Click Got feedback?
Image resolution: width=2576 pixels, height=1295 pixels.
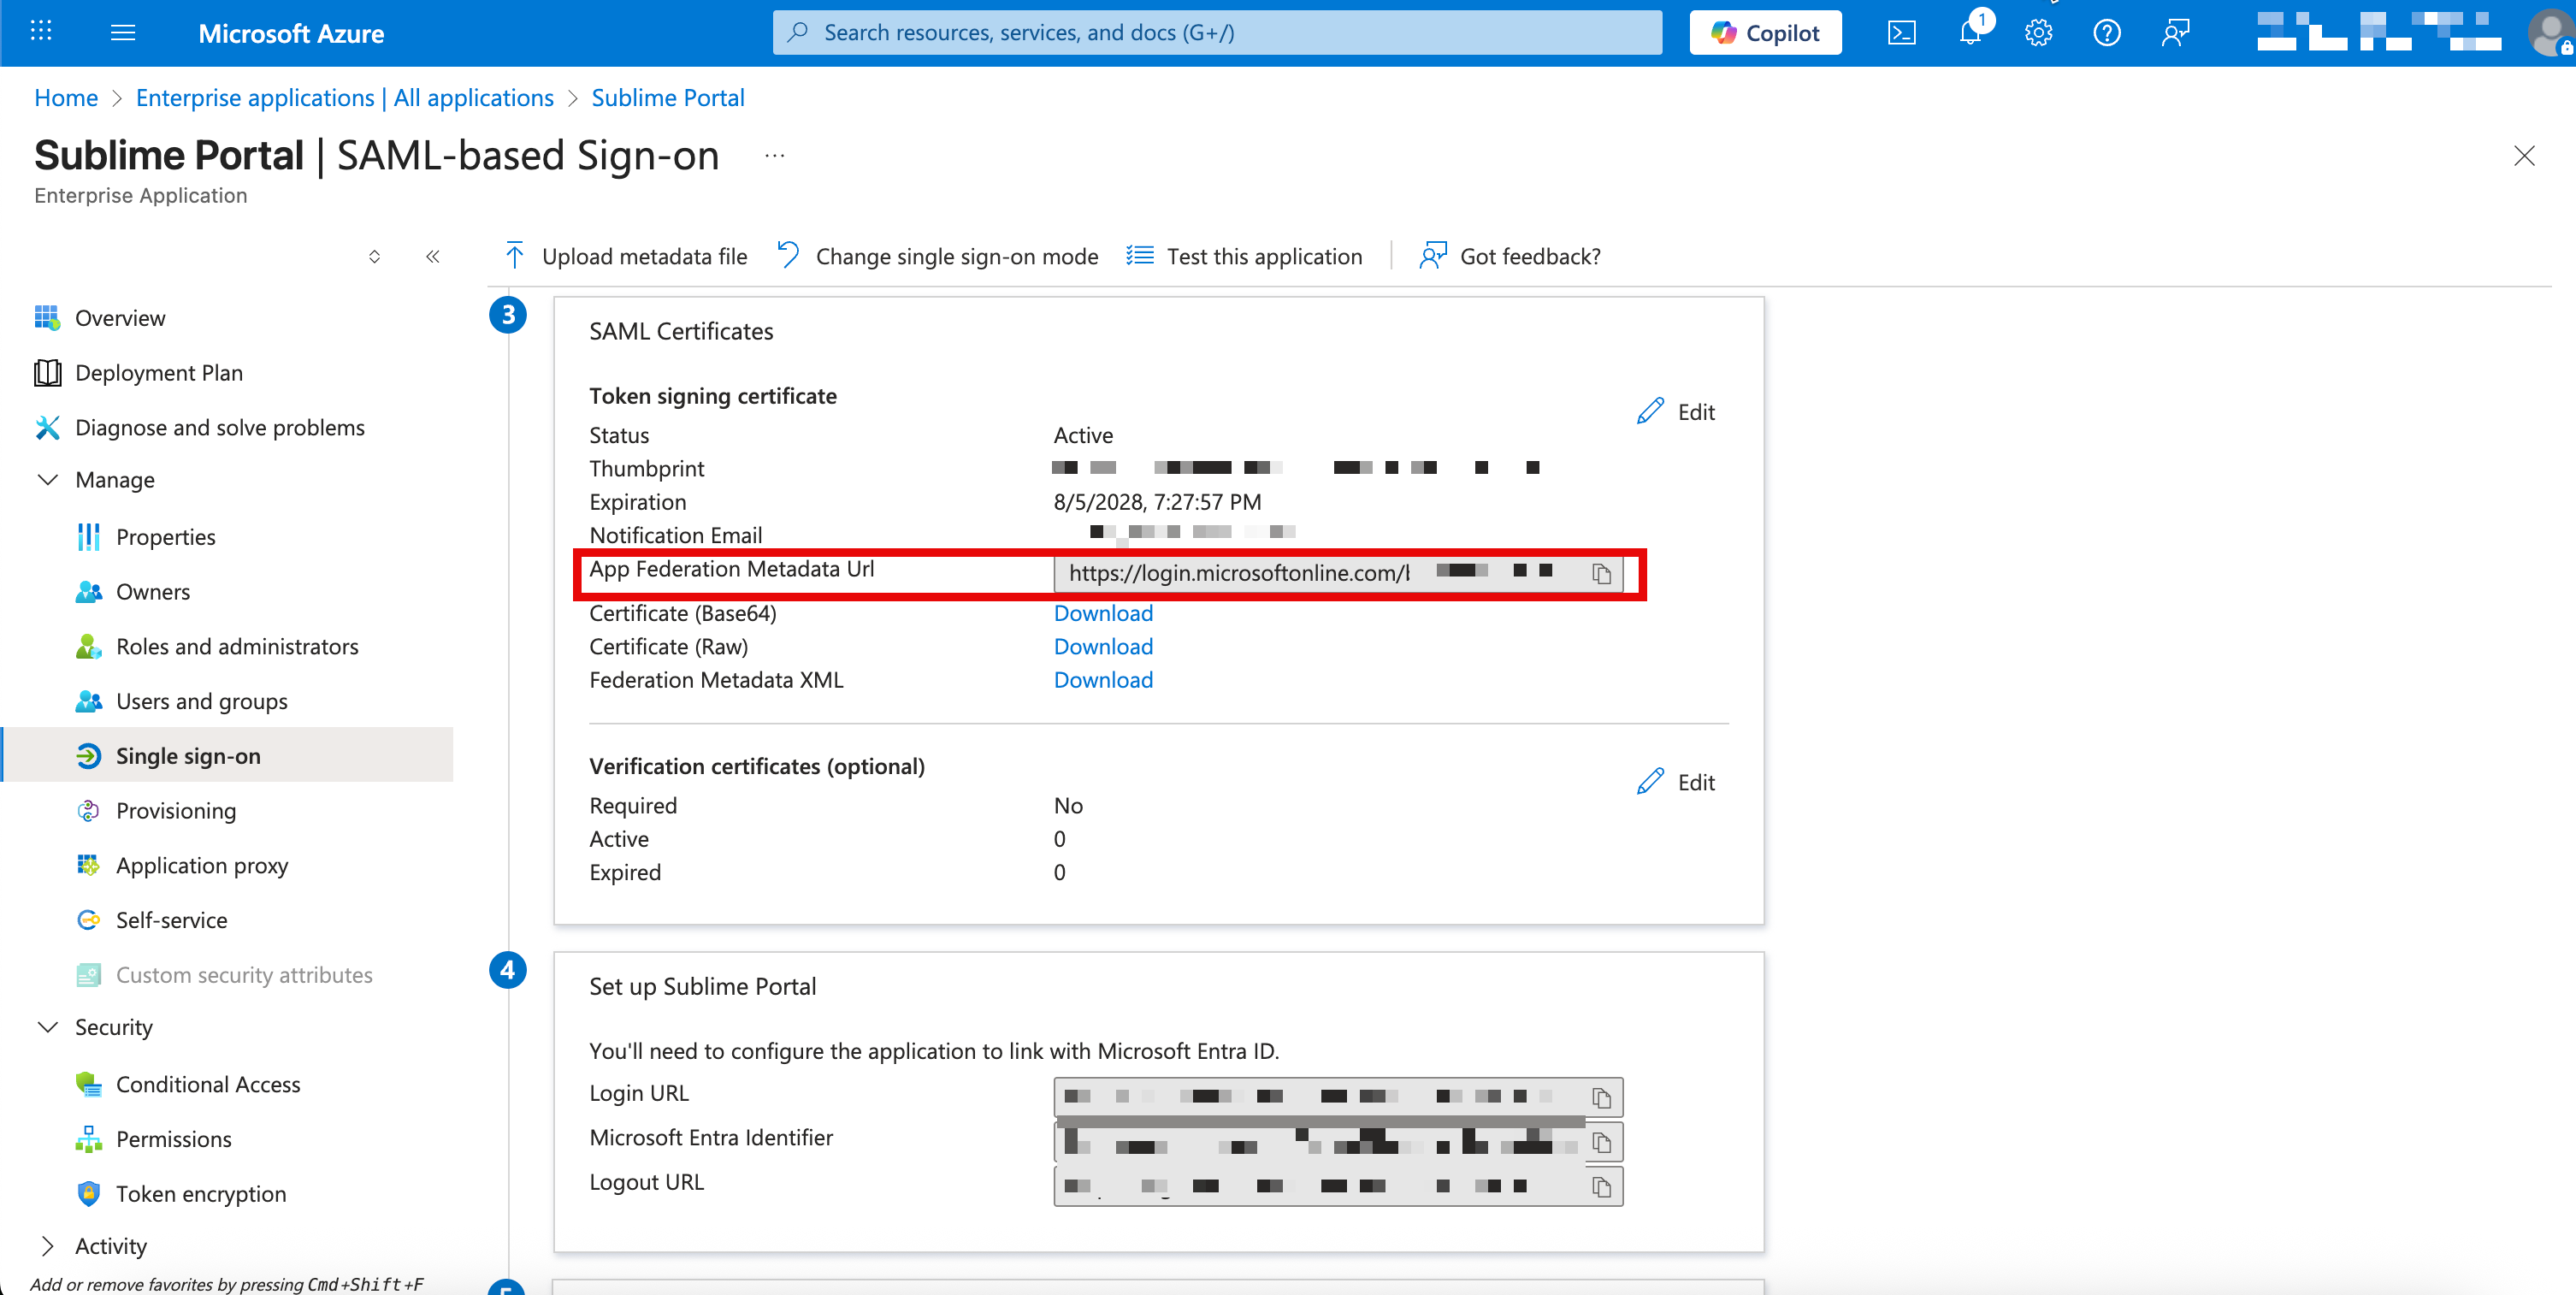[1510, 257]
